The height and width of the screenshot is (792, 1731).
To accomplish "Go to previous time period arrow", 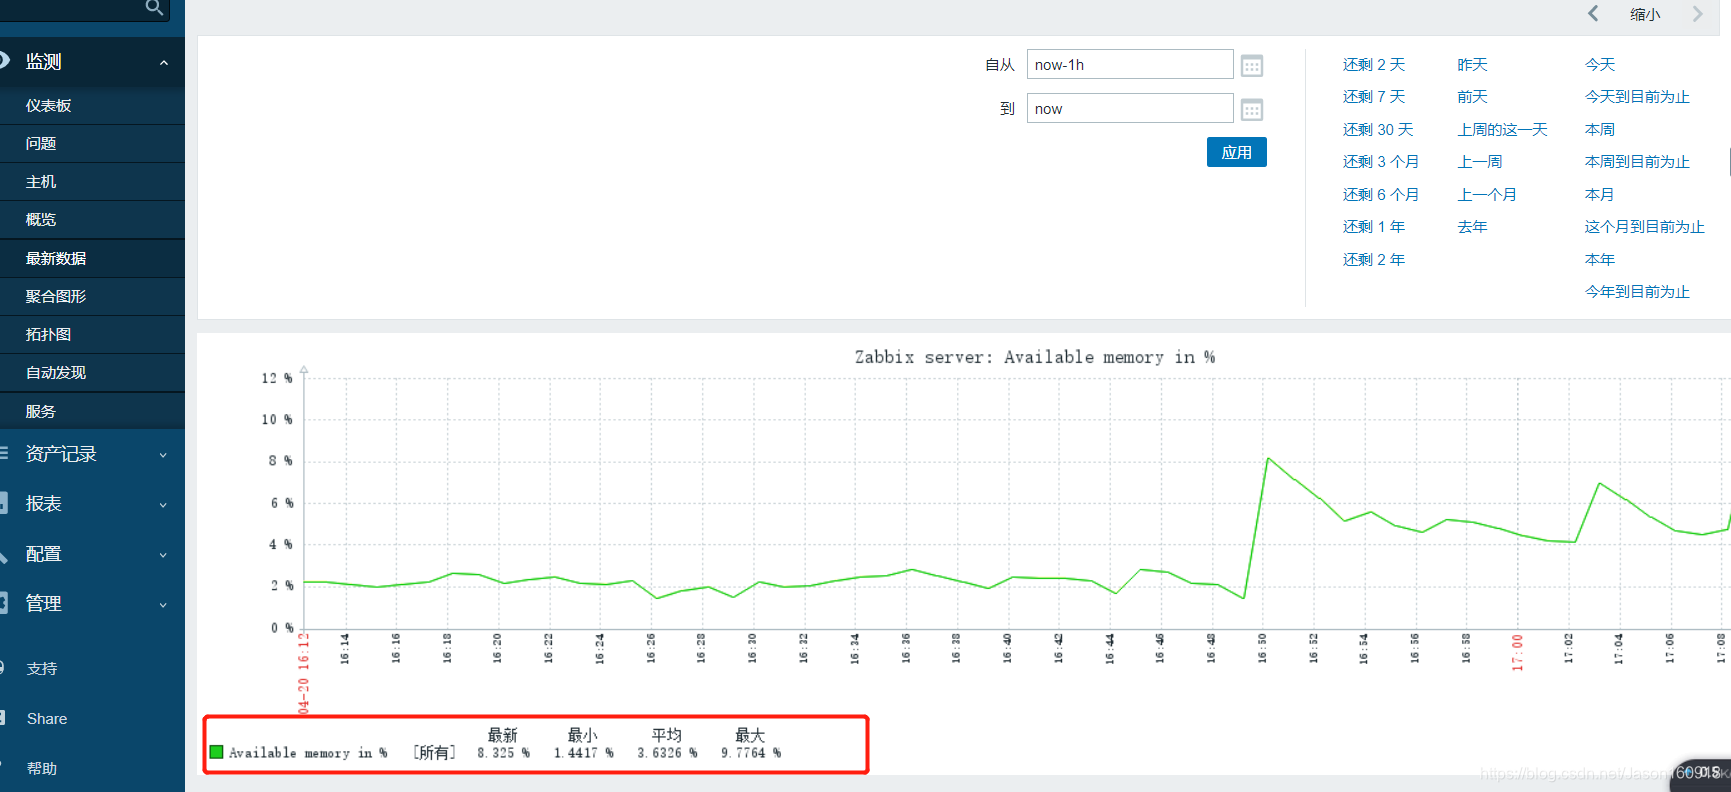I will click(1593, 13).
